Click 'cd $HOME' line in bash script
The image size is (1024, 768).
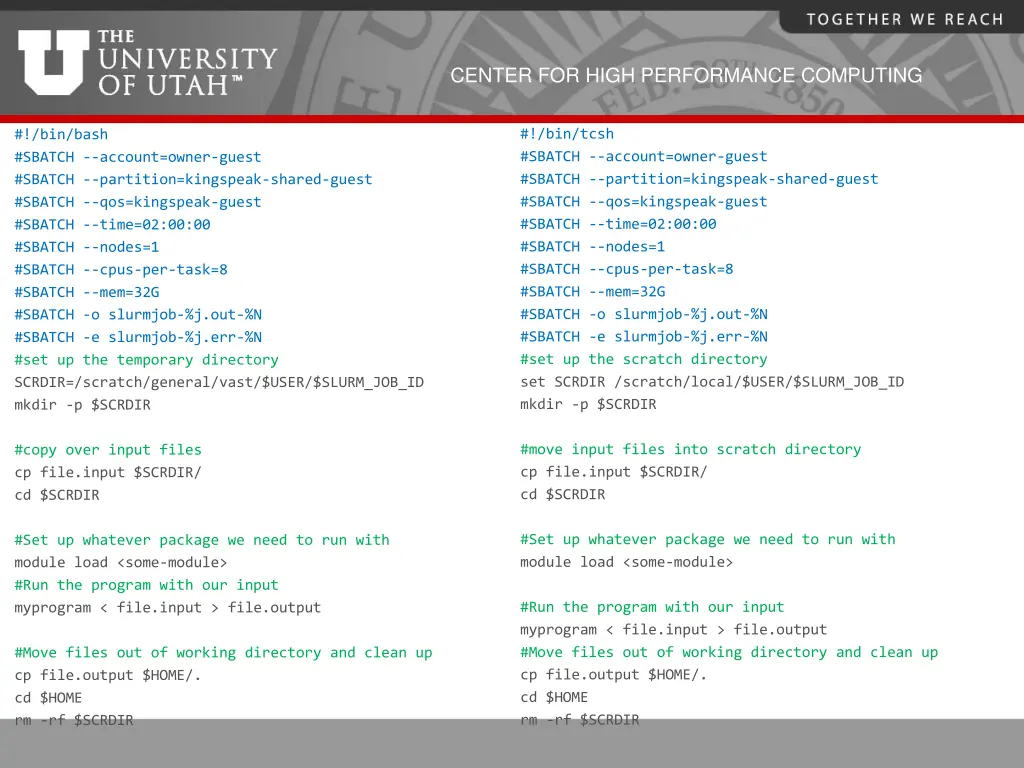tap(48, 698)
